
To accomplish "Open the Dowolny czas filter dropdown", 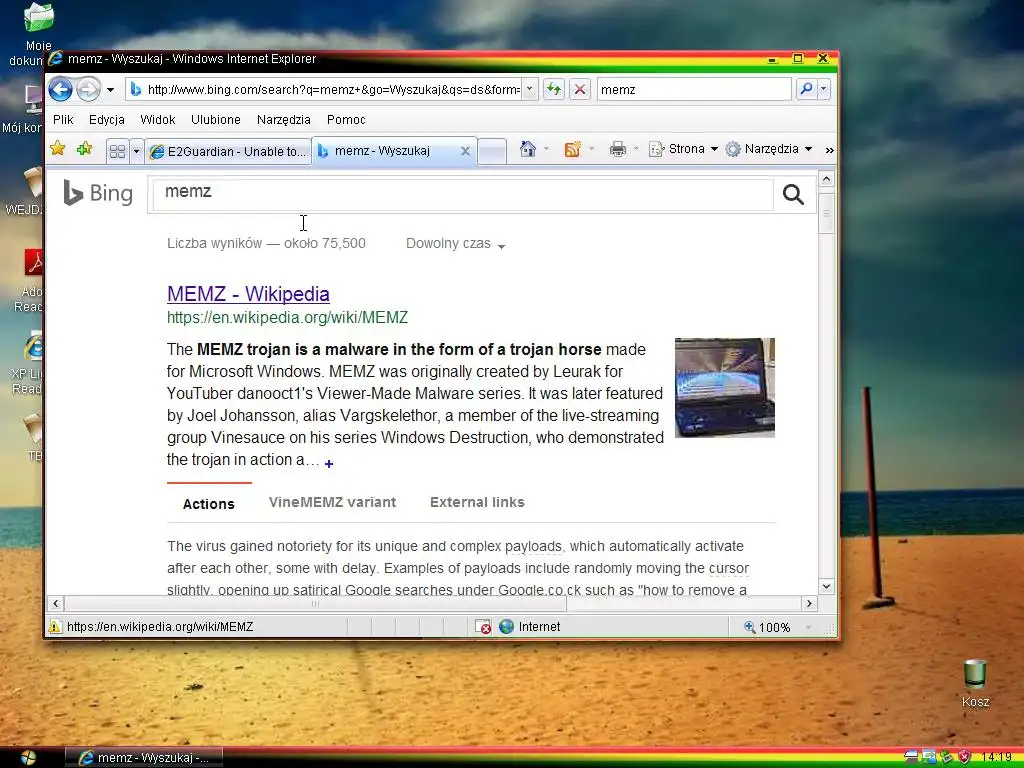I will click(455, 244).
